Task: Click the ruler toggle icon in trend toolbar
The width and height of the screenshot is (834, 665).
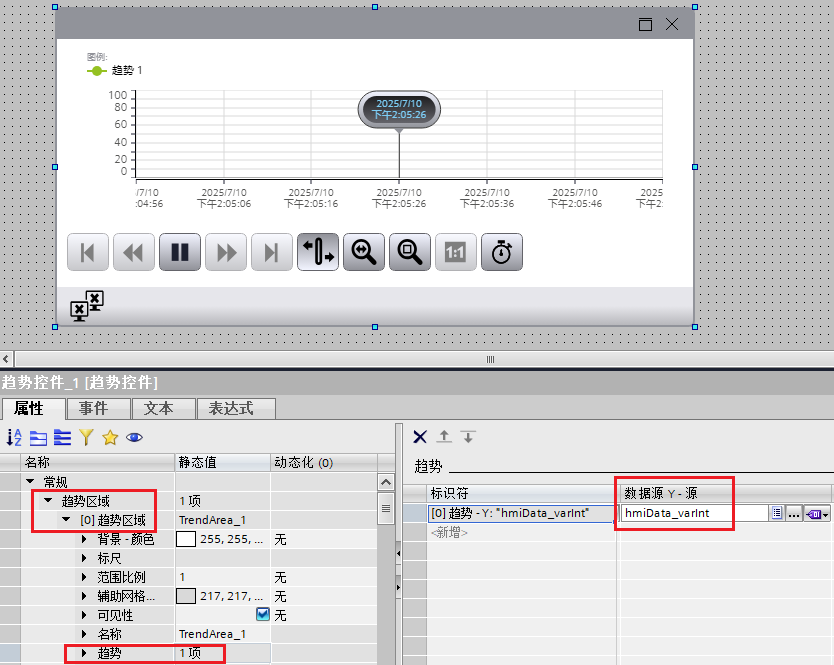Action: point(317,253)
